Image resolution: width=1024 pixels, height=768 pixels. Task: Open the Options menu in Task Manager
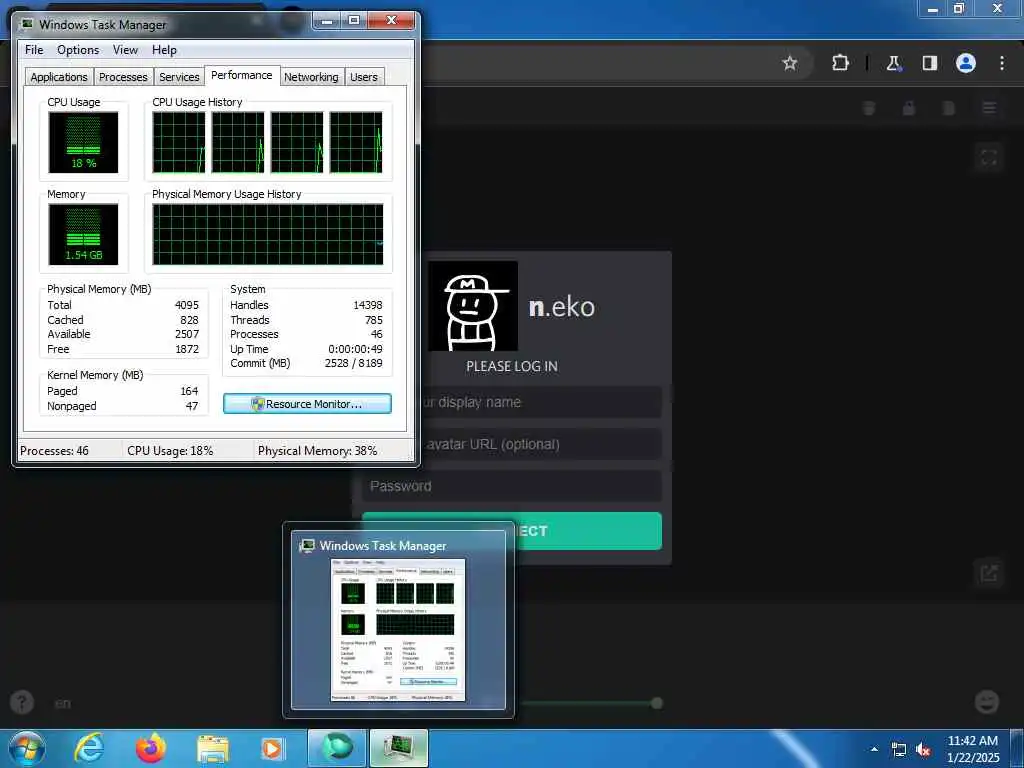[x=78, y=50]
